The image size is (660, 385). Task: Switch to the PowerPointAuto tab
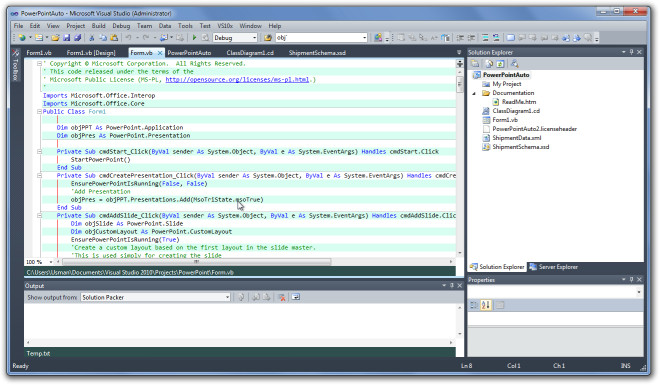(x=189, y=53)
